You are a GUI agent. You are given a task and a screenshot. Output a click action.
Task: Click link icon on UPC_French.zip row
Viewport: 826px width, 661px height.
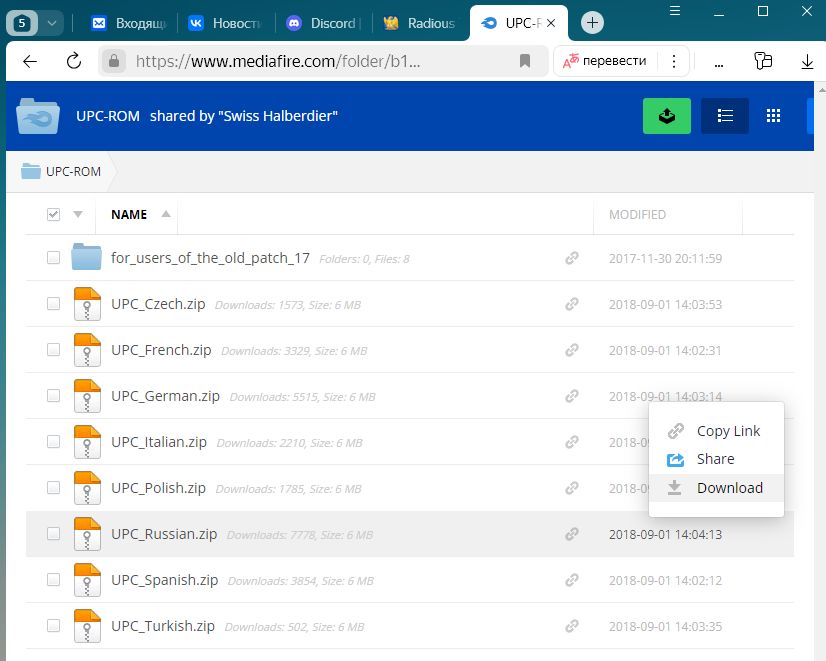coord(572,350)
